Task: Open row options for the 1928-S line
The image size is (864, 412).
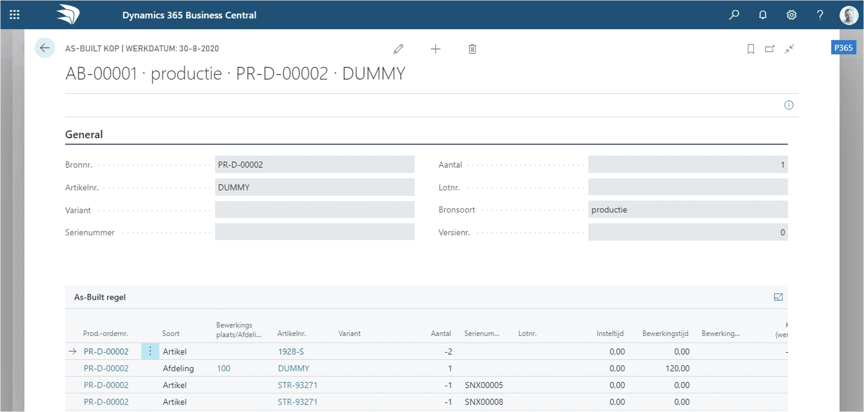Action: [x=150, y=351]
